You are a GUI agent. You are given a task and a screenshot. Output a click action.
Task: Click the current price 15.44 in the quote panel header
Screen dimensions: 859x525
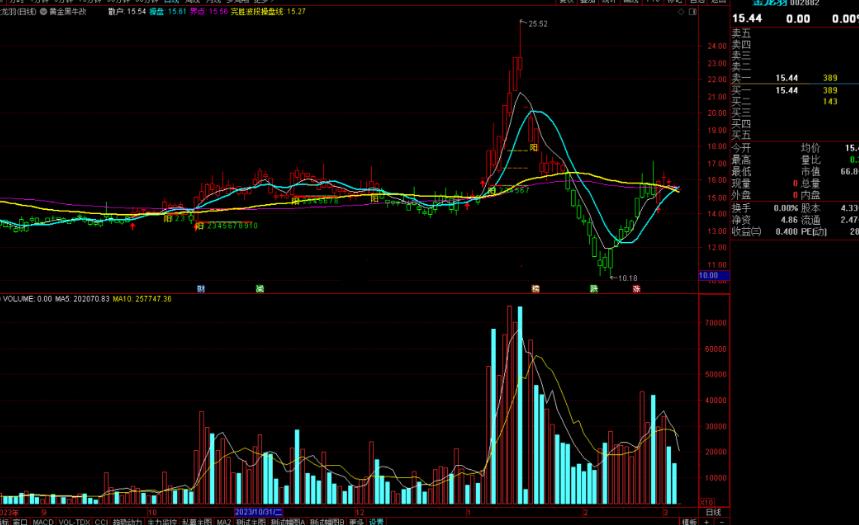coord(747,18)
